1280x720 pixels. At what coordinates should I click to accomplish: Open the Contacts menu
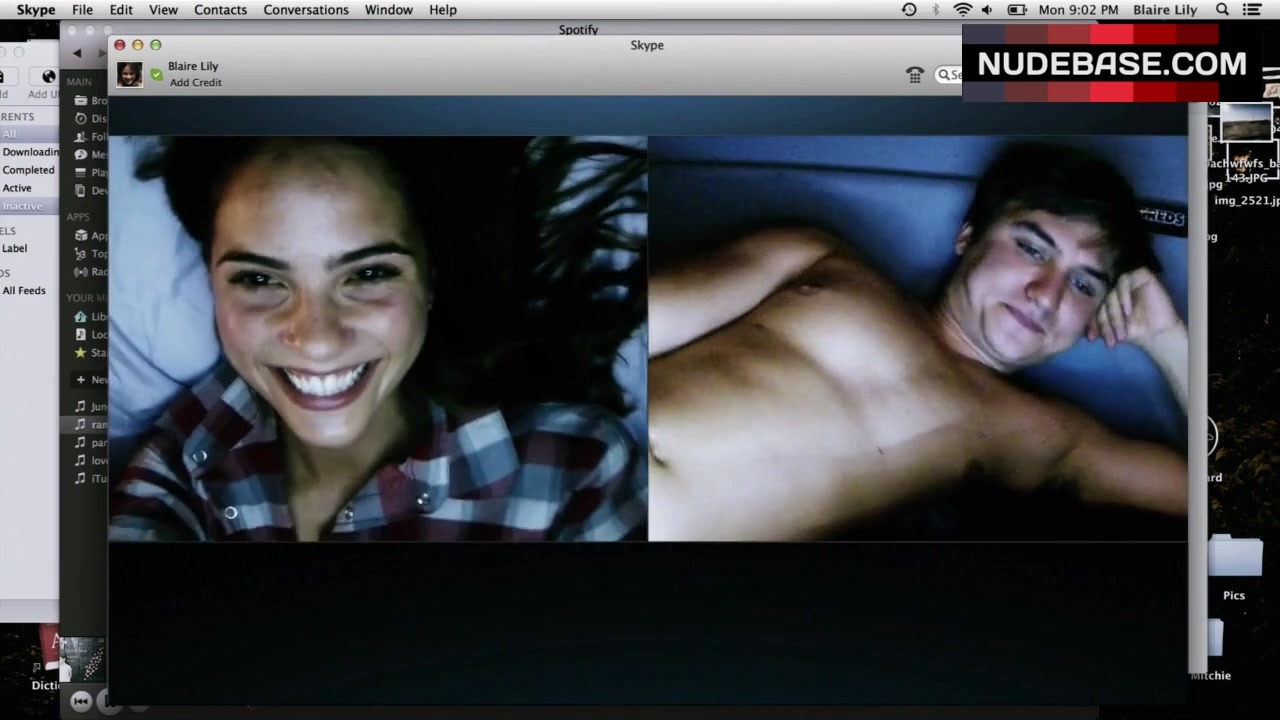220,10
